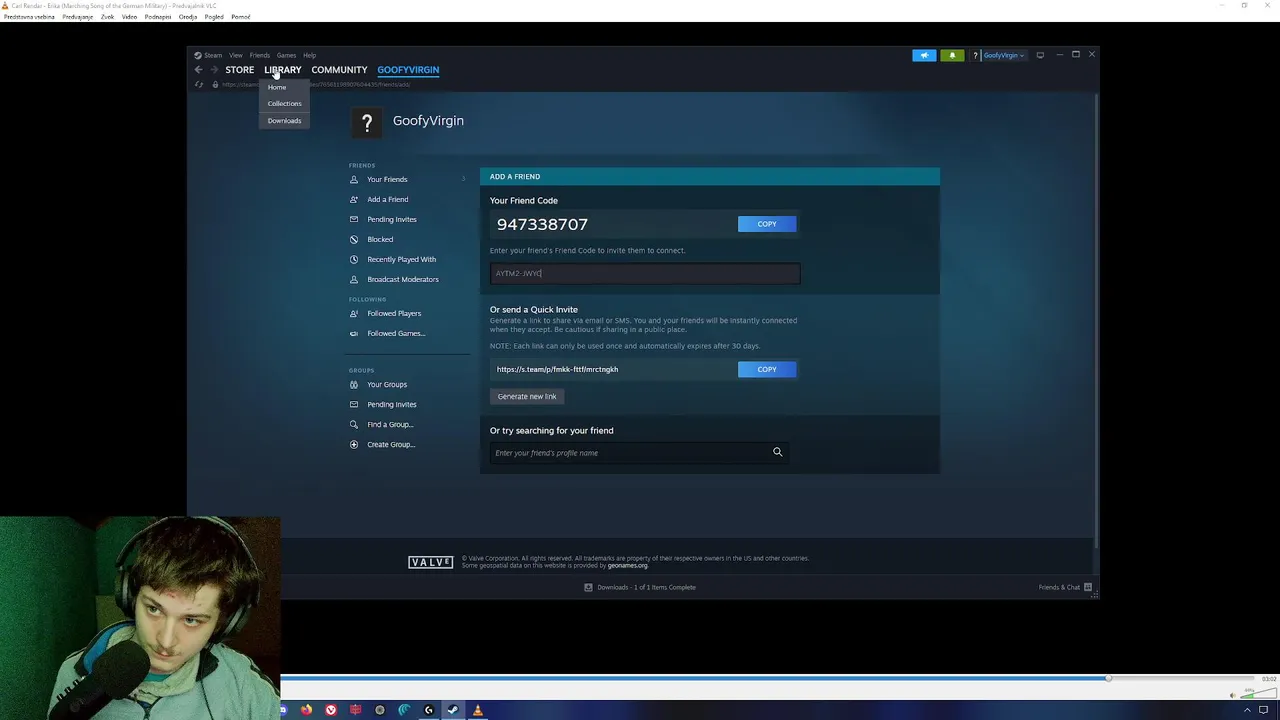Open the GoofyVirgin account dropdown
The height and width of the screenshot is (720, 1280).
tap(1003, 55)
